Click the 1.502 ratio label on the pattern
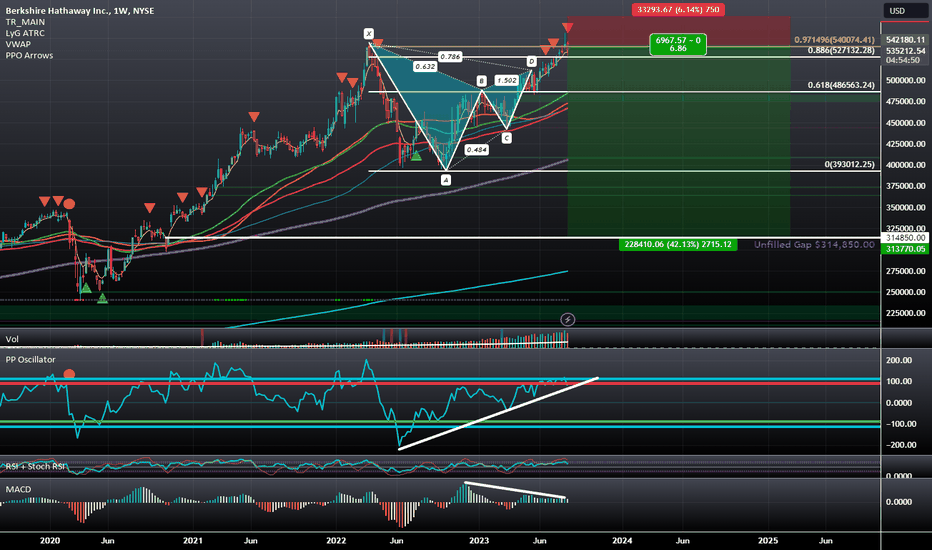932x550 pixels. (506, 80)
